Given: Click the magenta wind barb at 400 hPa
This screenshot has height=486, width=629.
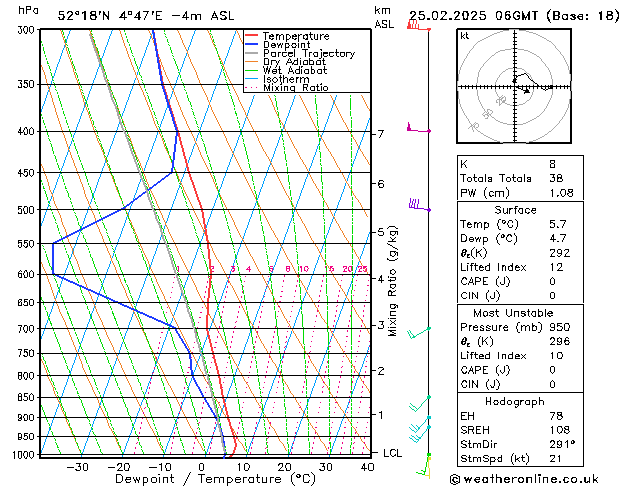Looking at the screenshot, I should (418, 128).
